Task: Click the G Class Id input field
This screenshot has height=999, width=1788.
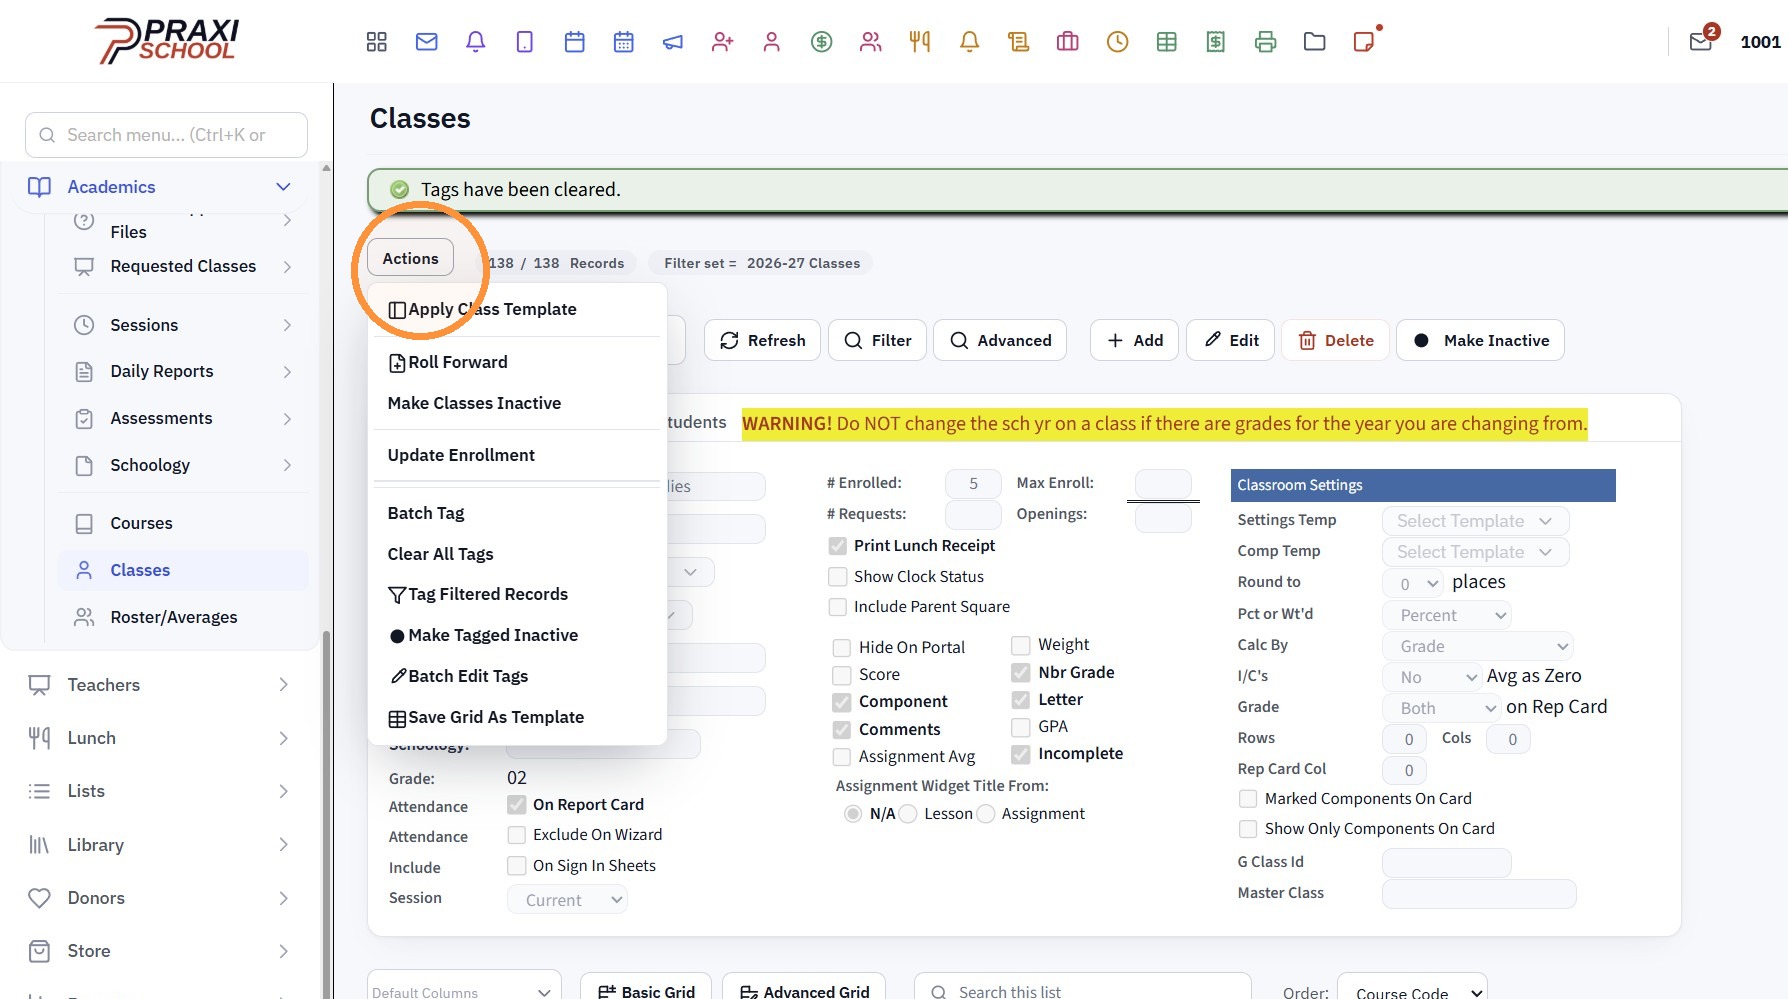Action: tap(1446, 862)
